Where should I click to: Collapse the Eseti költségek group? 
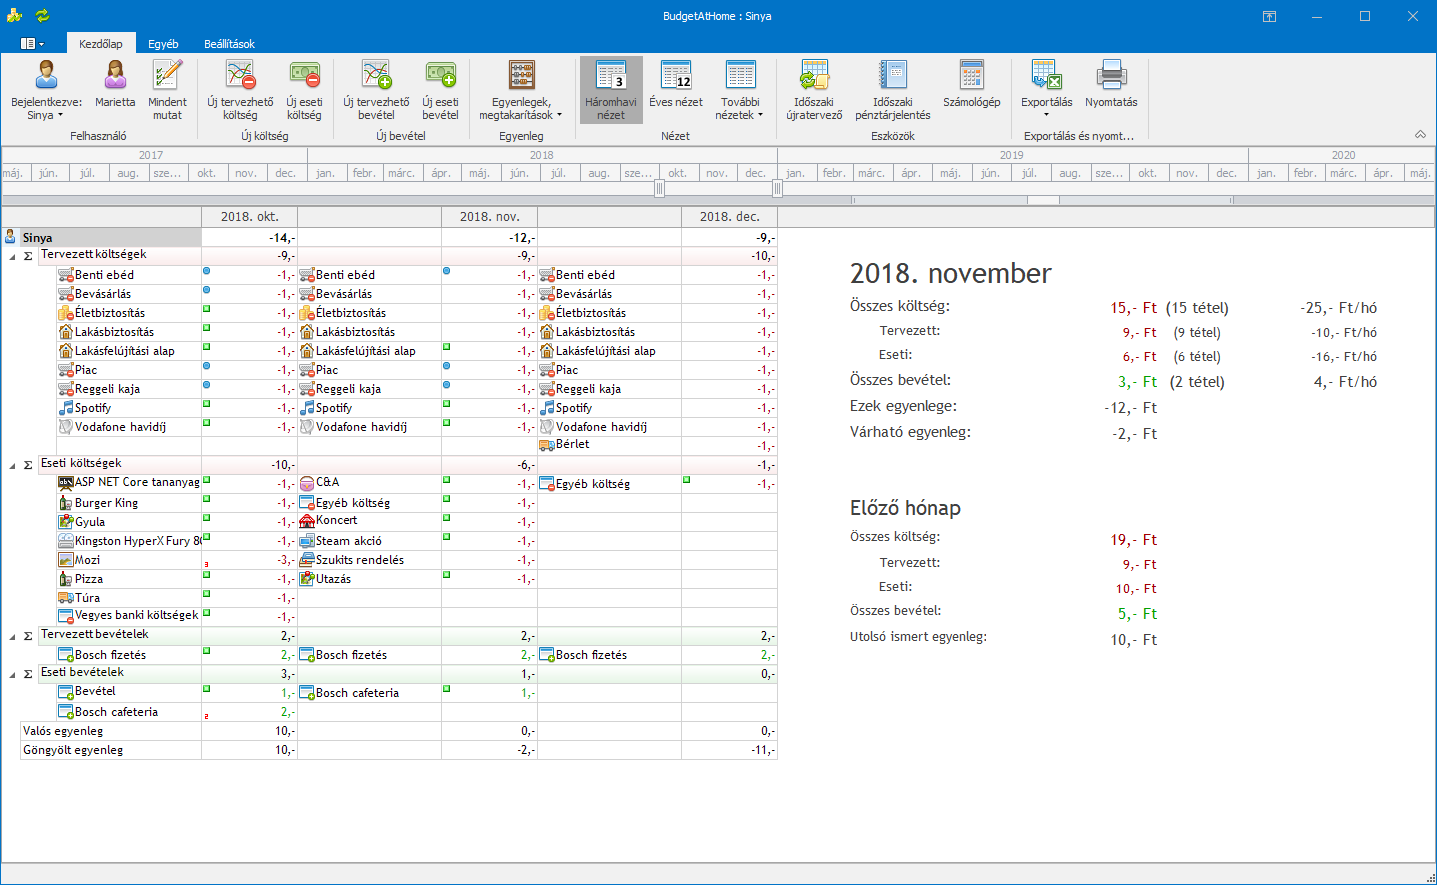[x=13, y=466]
